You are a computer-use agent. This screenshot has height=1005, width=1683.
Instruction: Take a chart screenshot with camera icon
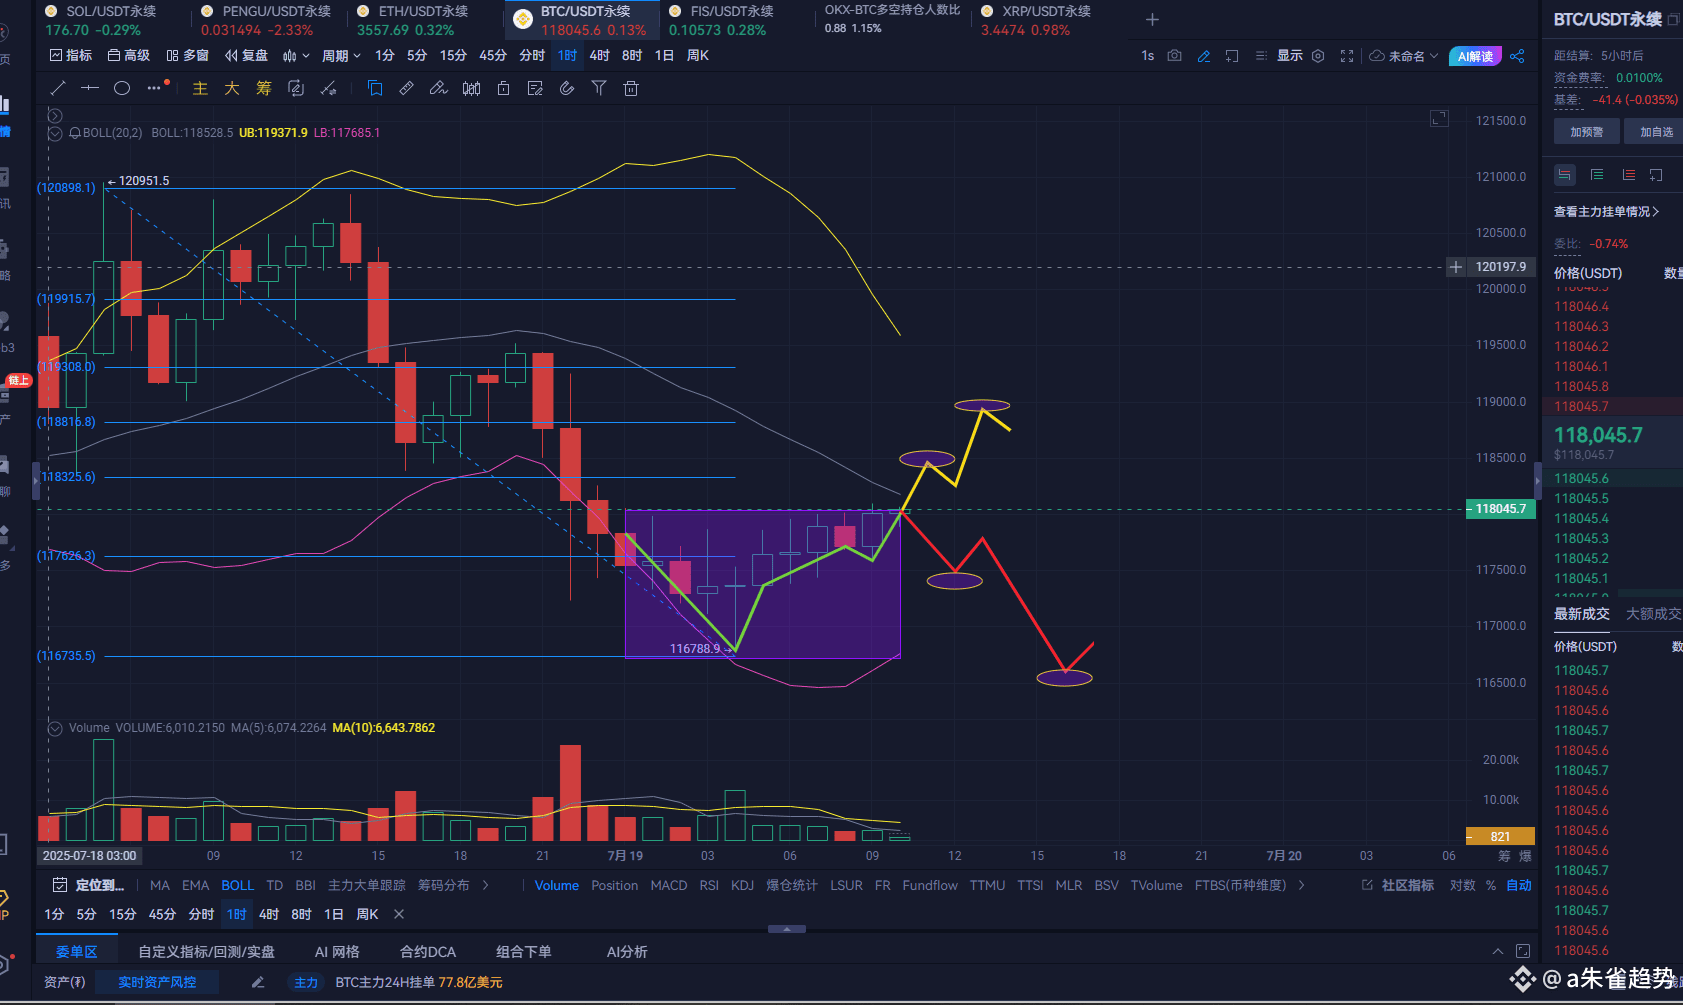[1175, 56]
